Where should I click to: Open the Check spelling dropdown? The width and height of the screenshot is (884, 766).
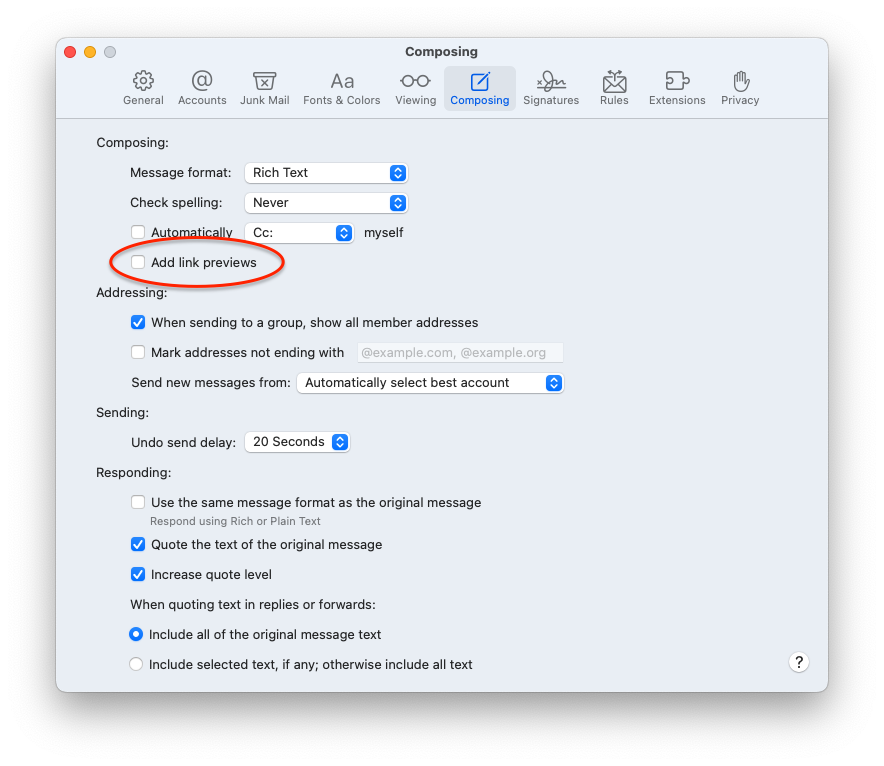[x=326, y=202]
